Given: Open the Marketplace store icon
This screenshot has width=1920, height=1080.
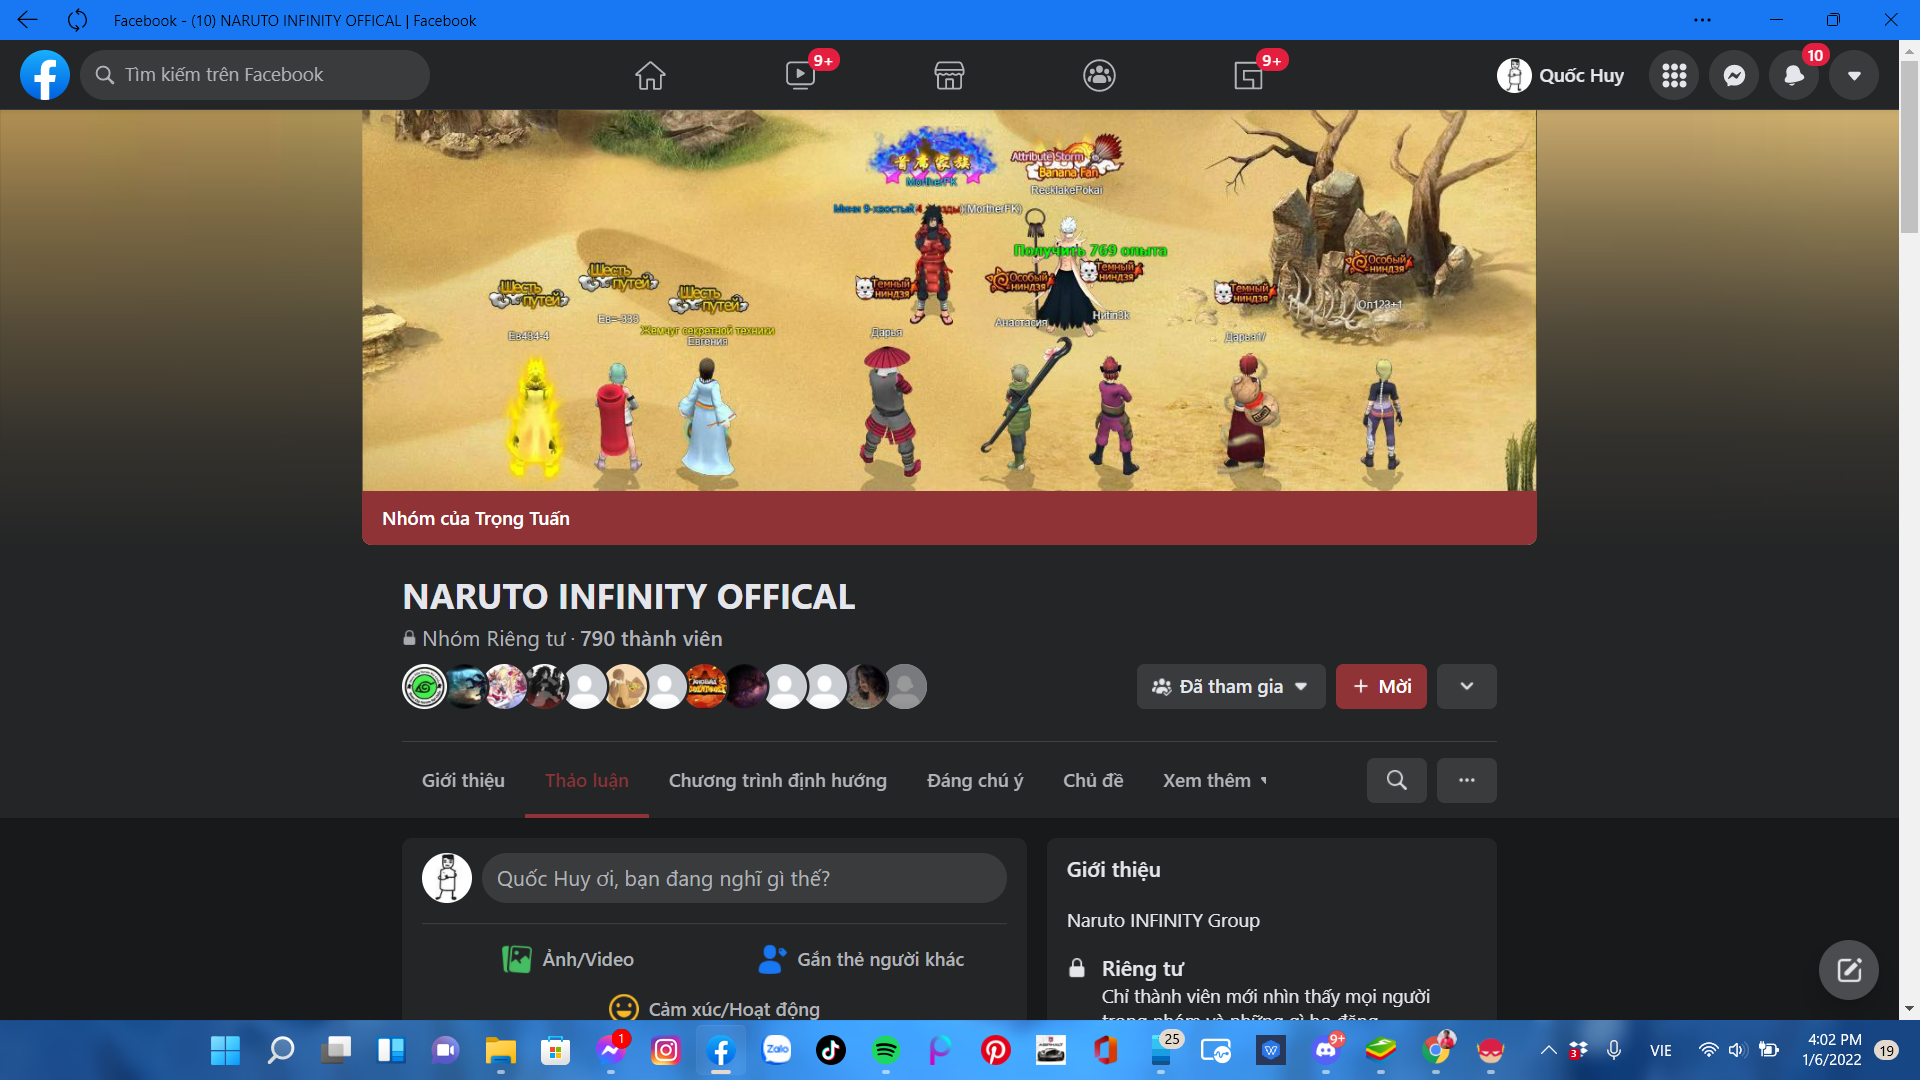Looking at the screenshot, I should (949, 75).
